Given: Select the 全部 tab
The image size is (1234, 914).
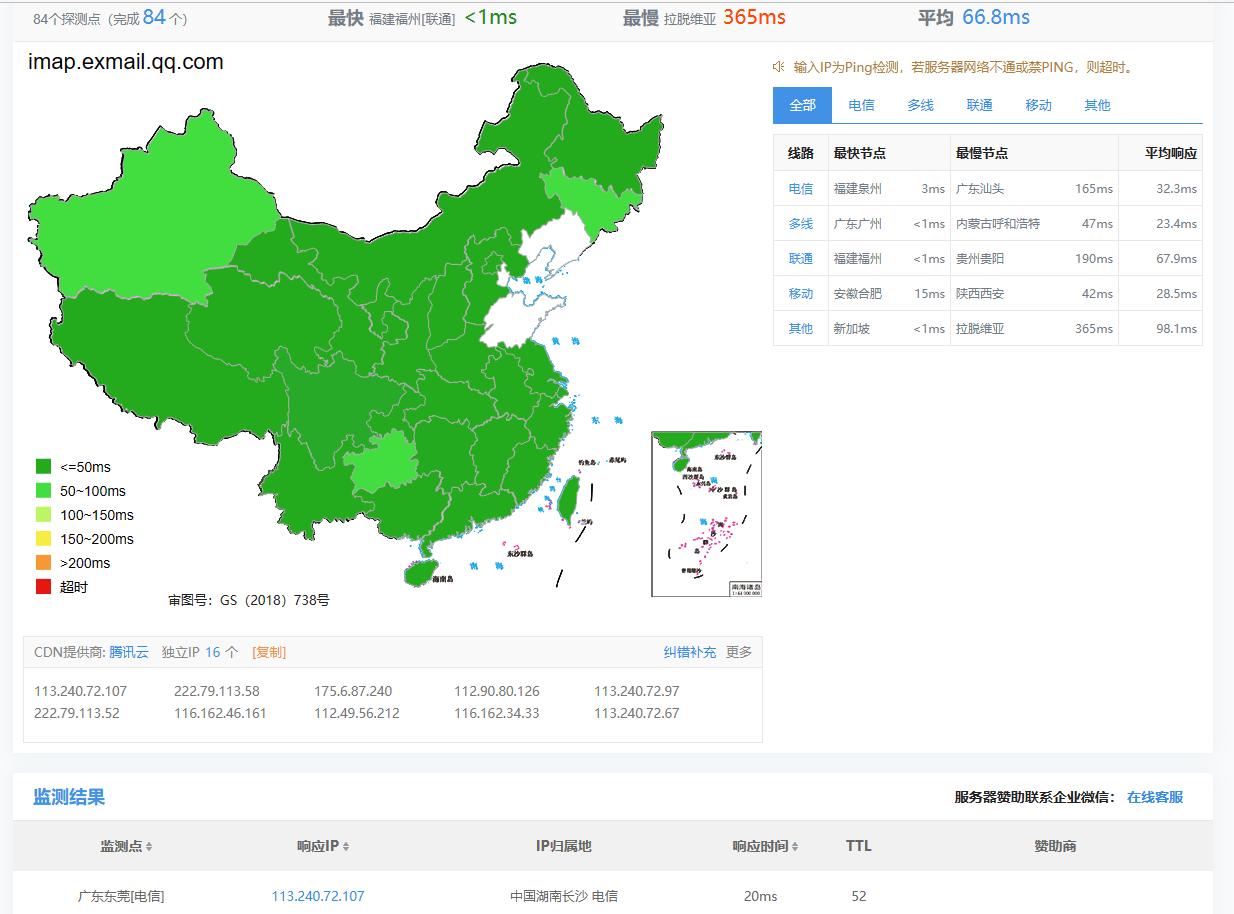Looking at the screenshot, I should click(x=802, y=105).
